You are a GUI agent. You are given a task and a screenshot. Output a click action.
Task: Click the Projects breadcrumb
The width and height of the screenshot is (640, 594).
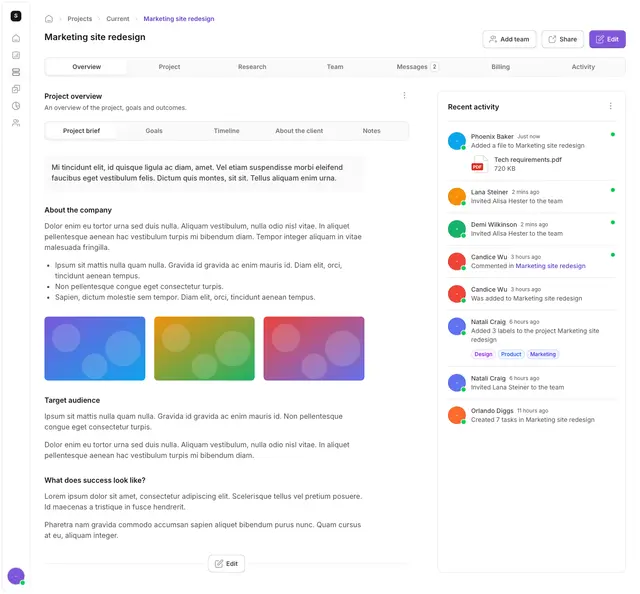point(80,19)
